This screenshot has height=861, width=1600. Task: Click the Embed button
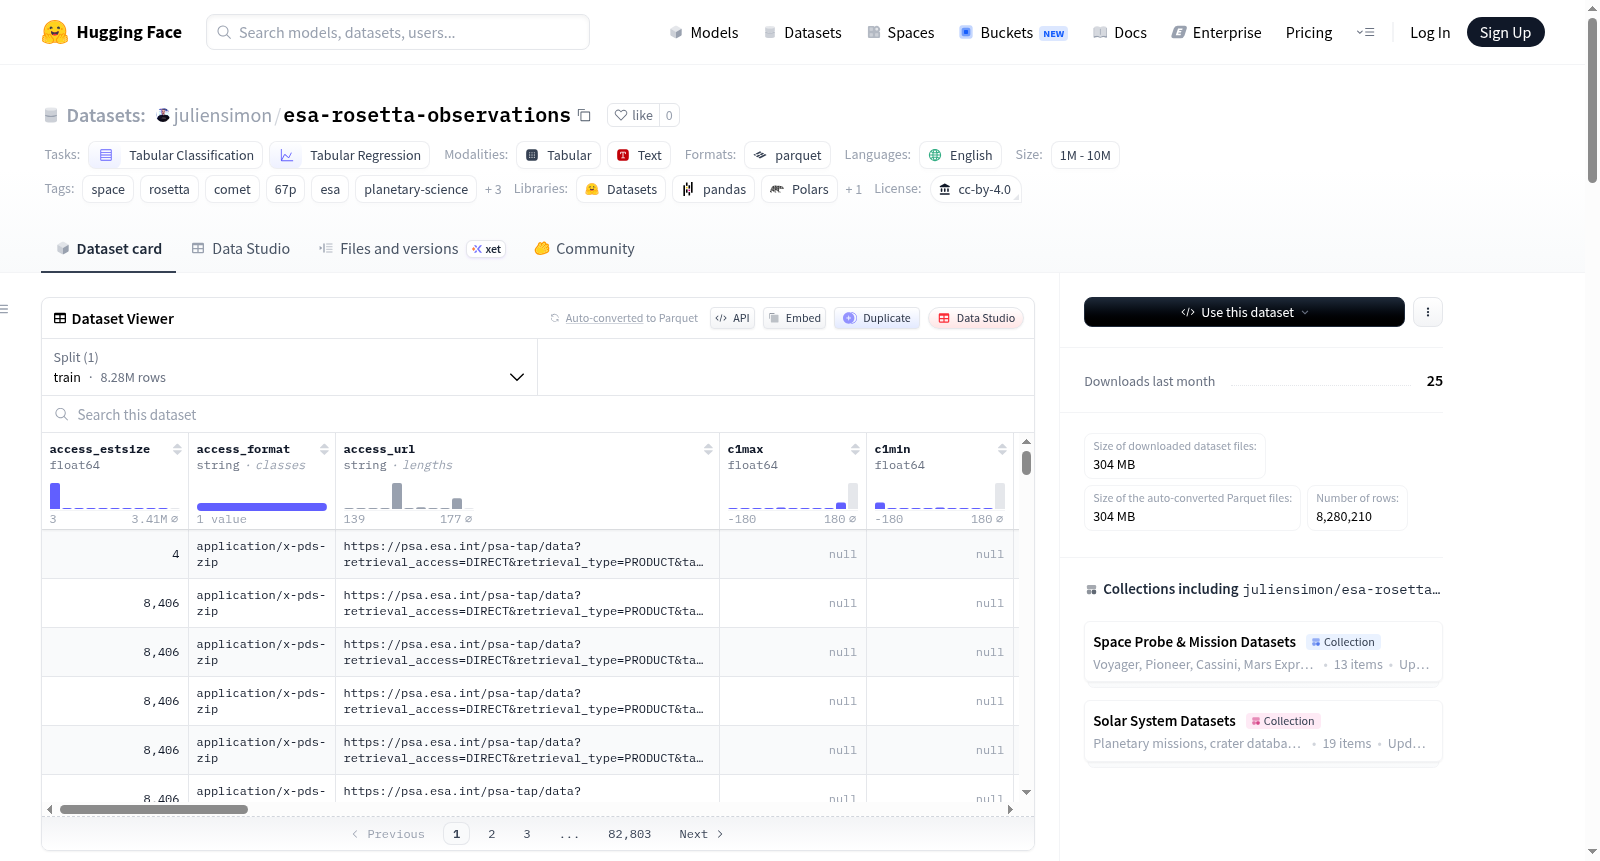794,318
